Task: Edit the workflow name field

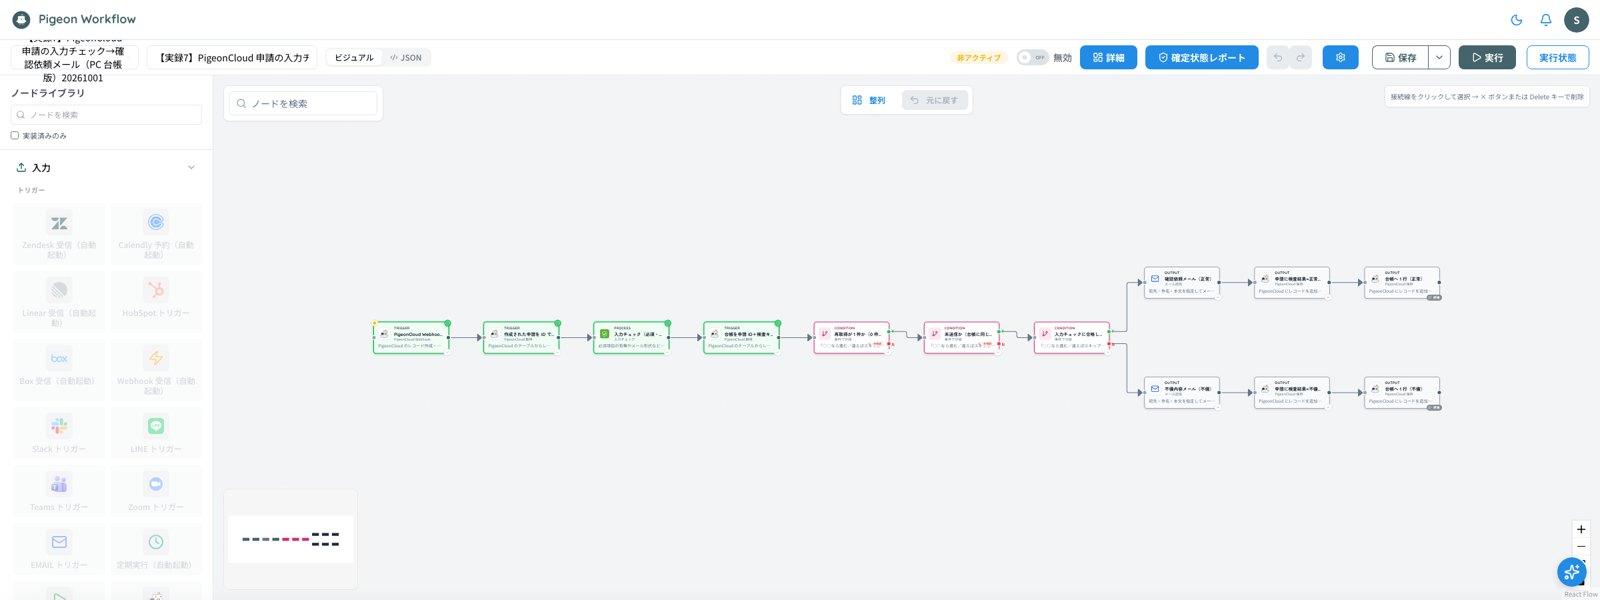Action: (x=232, y=58)
